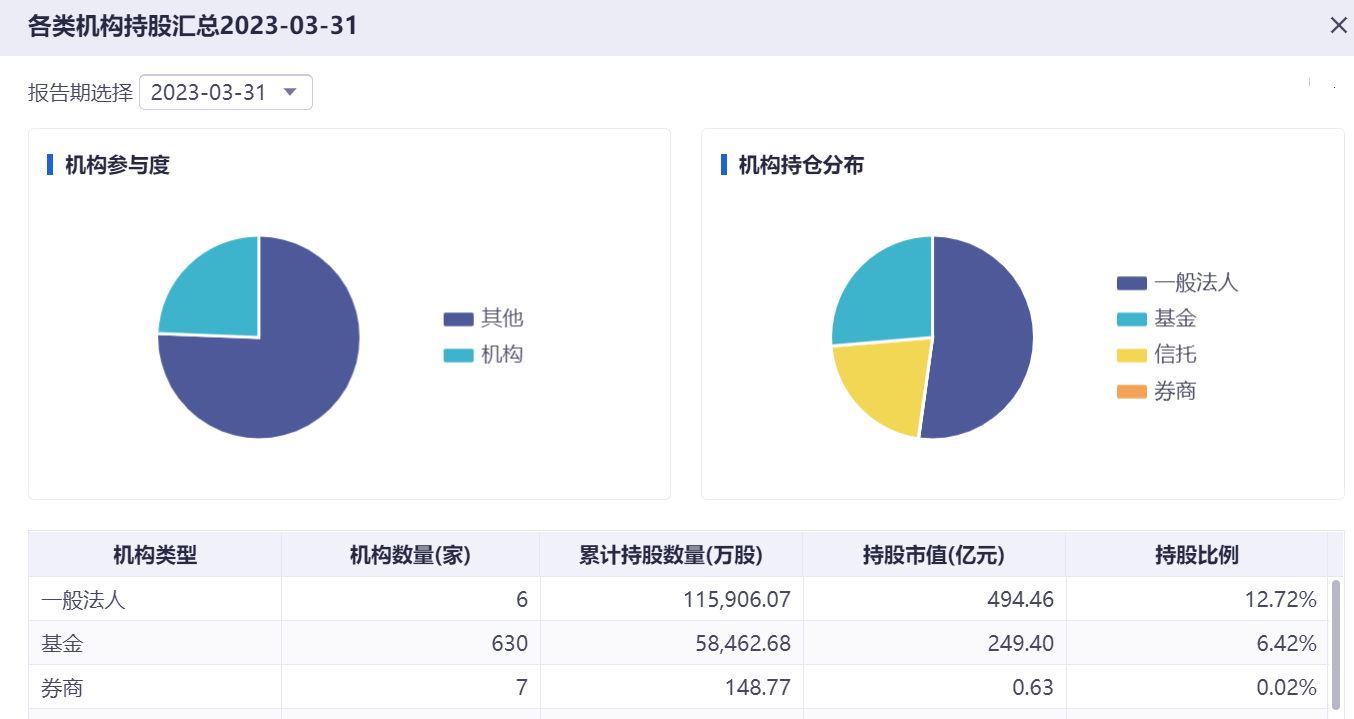The width and height of the screenshot is (1354, 719).
Task: Click the 信托 legend swatch
Action: (x=1131, y=355)
